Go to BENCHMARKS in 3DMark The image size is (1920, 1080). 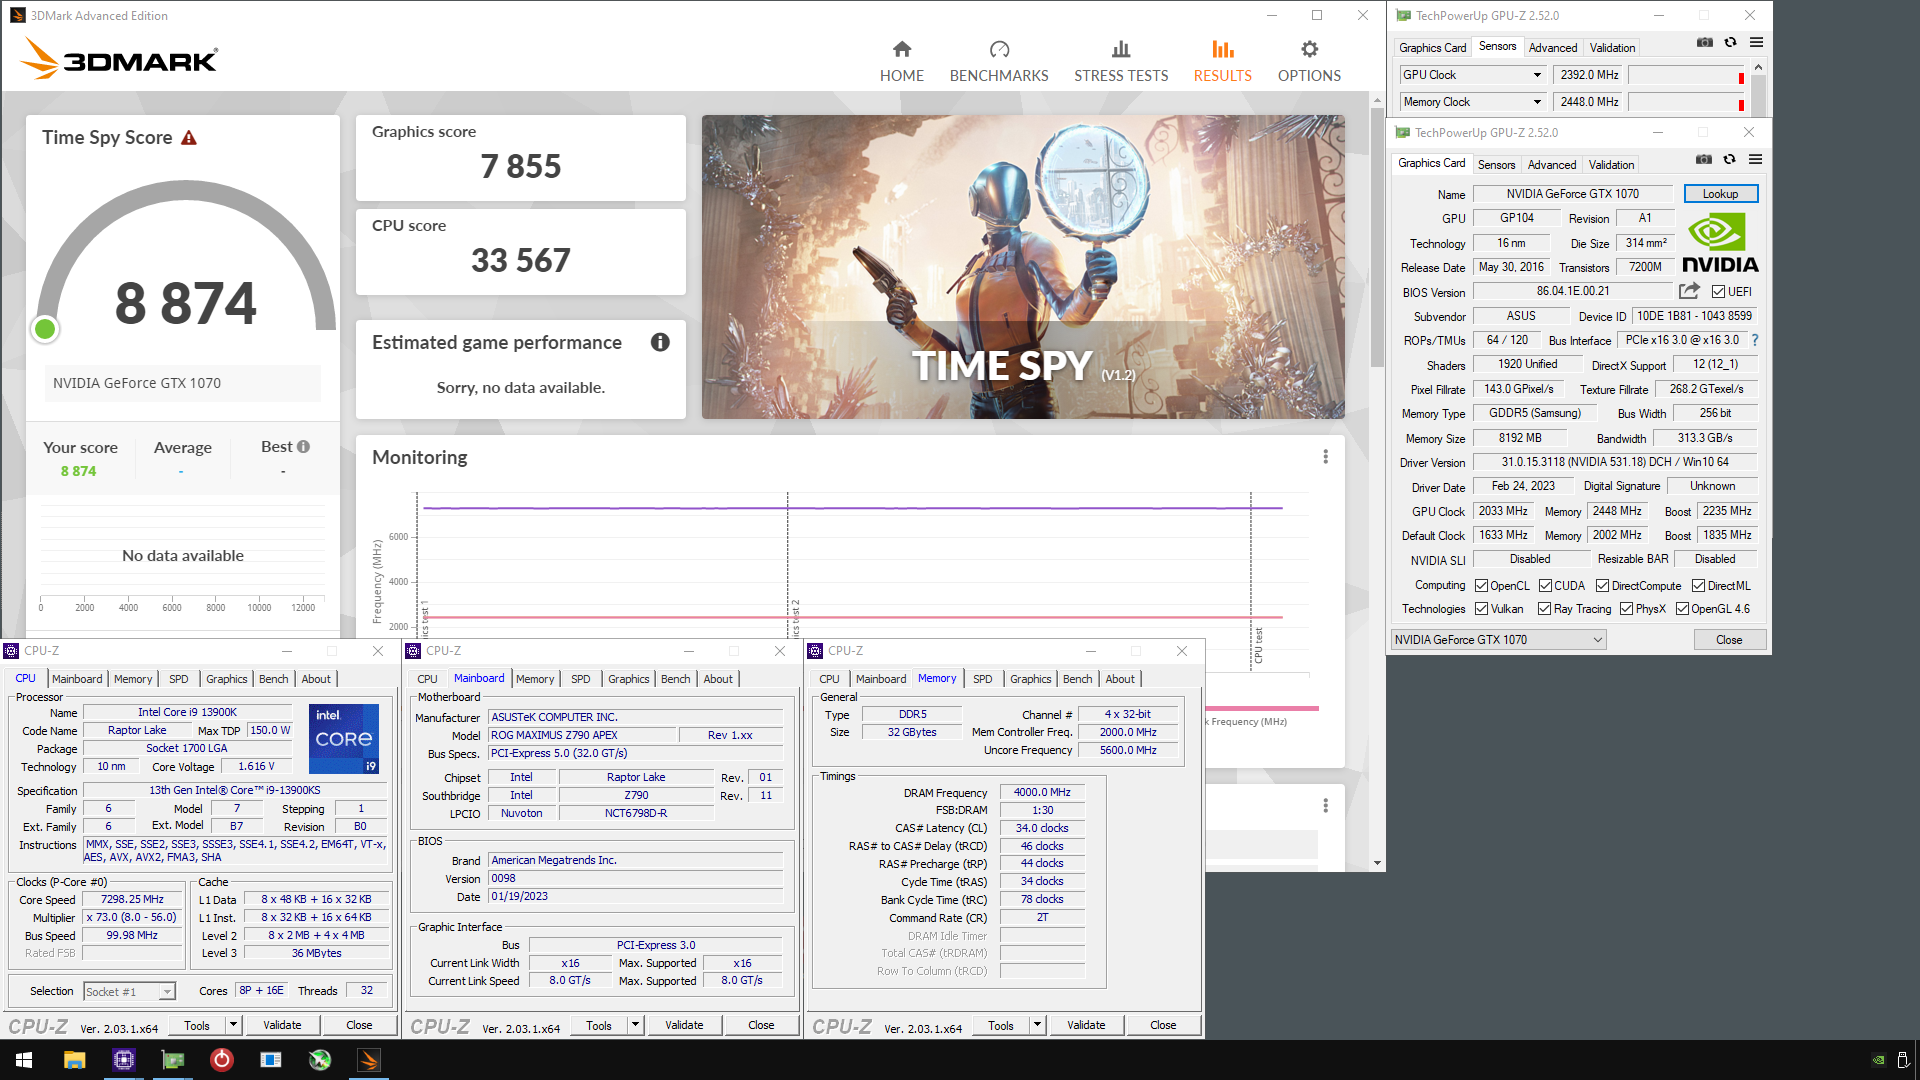(x=999, y=61)
